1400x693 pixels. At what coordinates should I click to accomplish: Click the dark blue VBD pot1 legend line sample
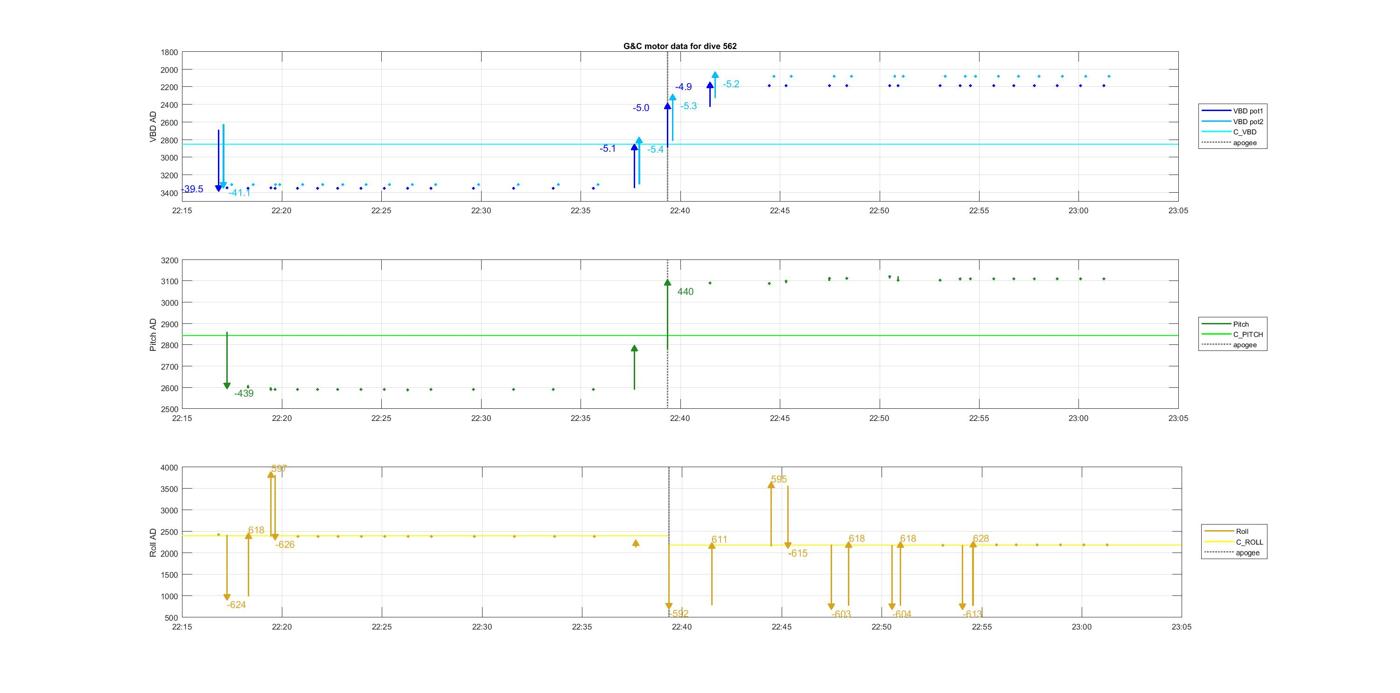click(1216, 111)
